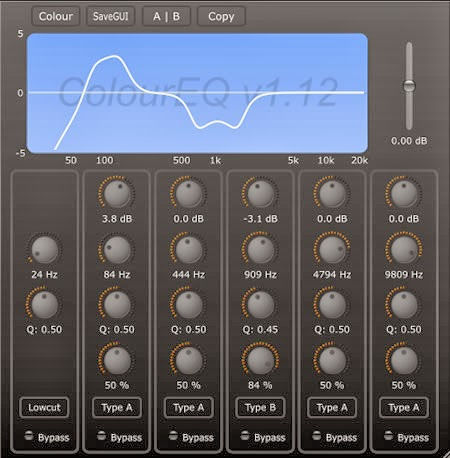The height and width of the screenshot is (458, 450).
Task: Click the SaveGUI button
Action: (x=111, y=16)
